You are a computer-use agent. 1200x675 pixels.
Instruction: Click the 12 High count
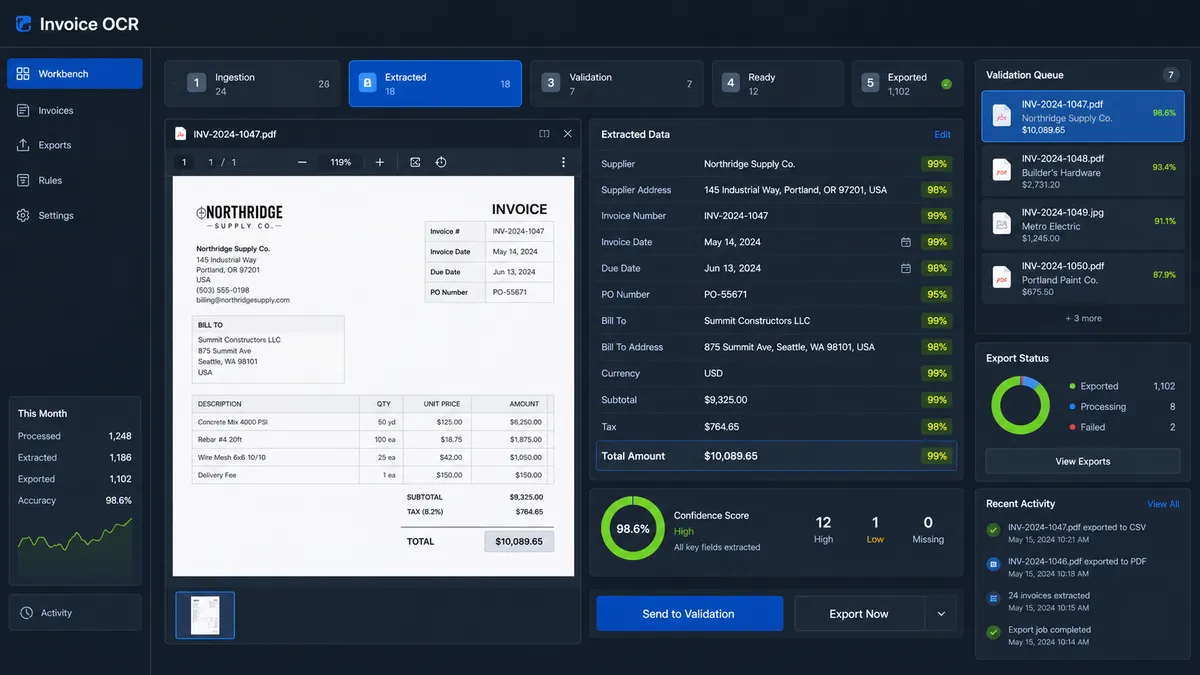point(823,529)
